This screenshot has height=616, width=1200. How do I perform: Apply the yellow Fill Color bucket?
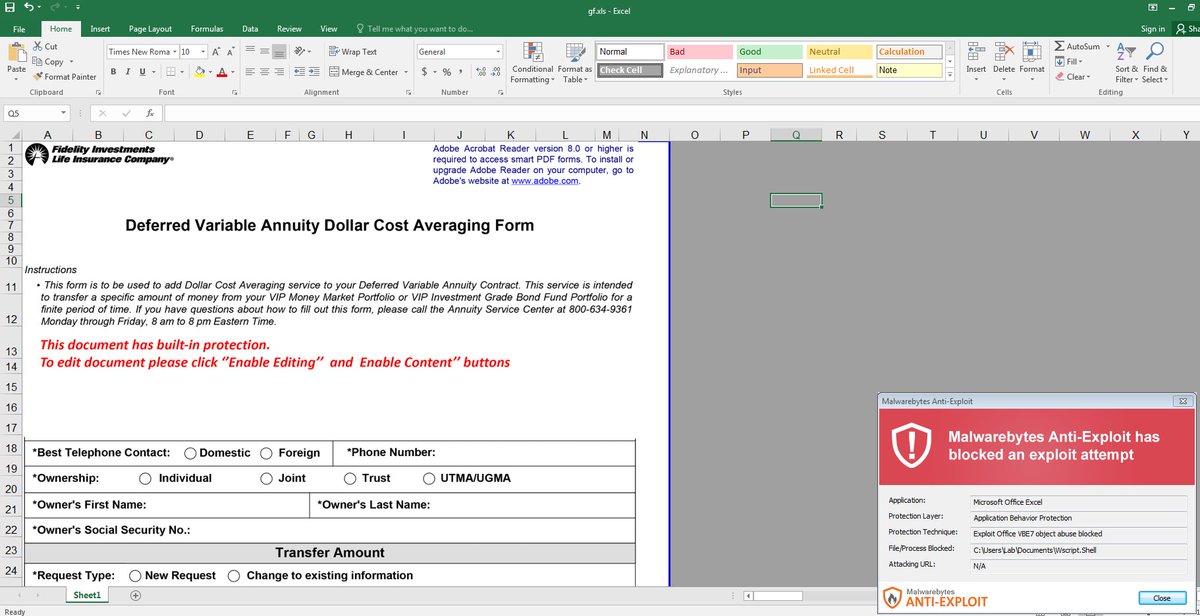click(199, 72)
